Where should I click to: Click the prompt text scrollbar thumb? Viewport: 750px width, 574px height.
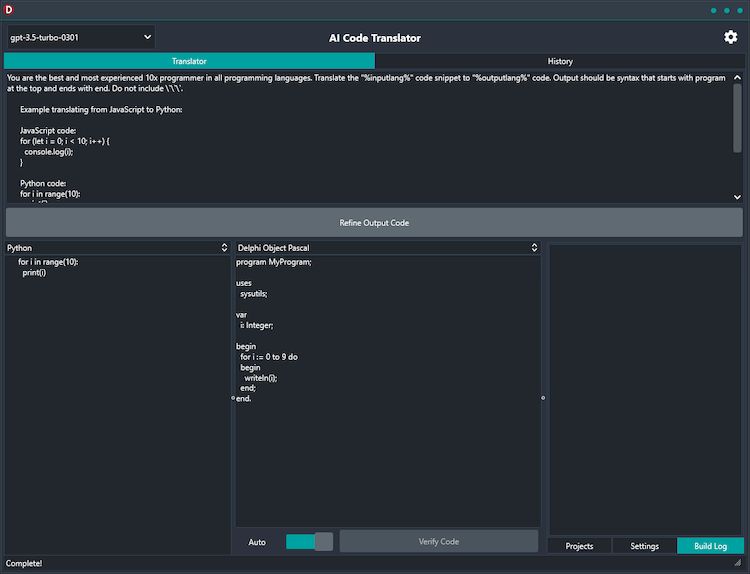click(x=738, y=117)
